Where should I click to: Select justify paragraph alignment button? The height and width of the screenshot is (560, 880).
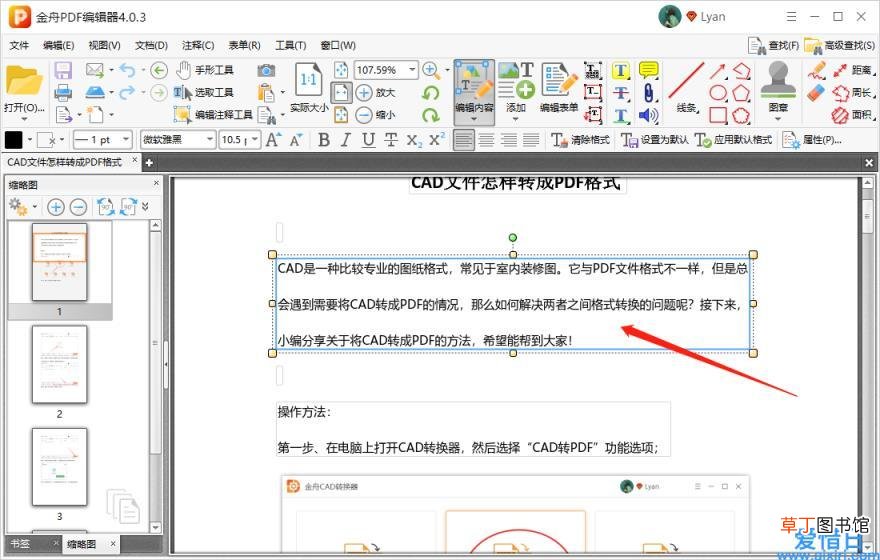point(531,140)
